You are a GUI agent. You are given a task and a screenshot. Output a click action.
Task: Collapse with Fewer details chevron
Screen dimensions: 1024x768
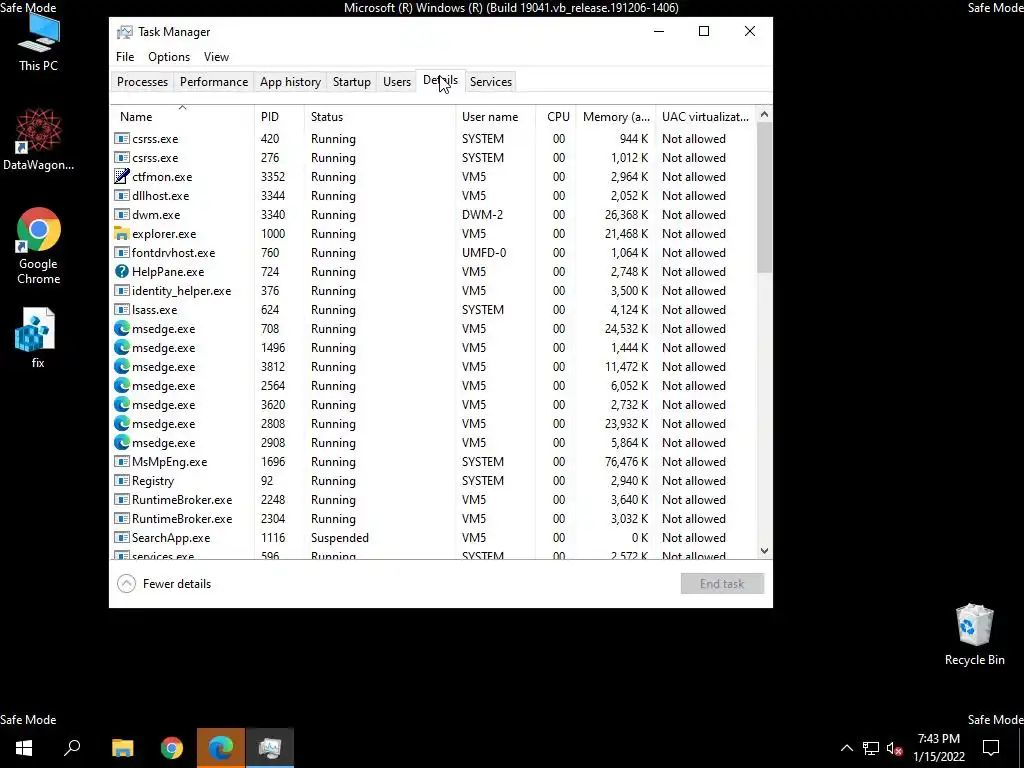[x=126, y=583]
